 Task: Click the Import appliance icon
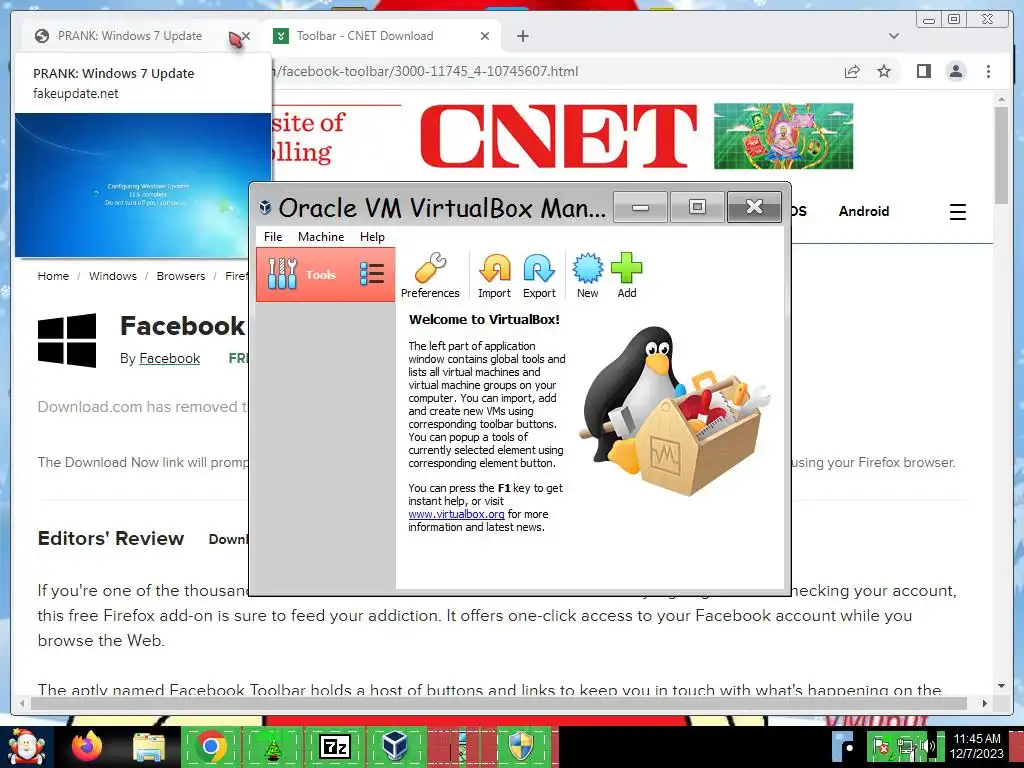pyautogui.click(x=494, y=275)
